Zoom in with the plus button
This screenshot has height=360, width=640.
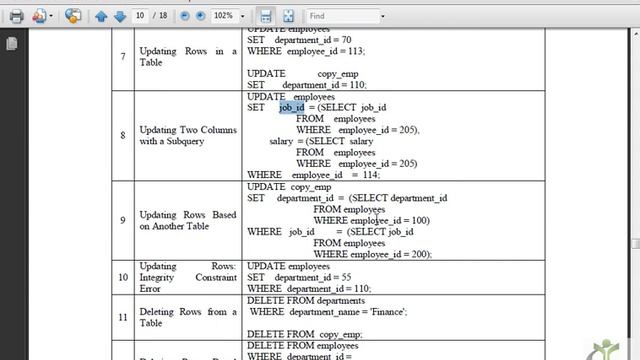click(200, 16)
